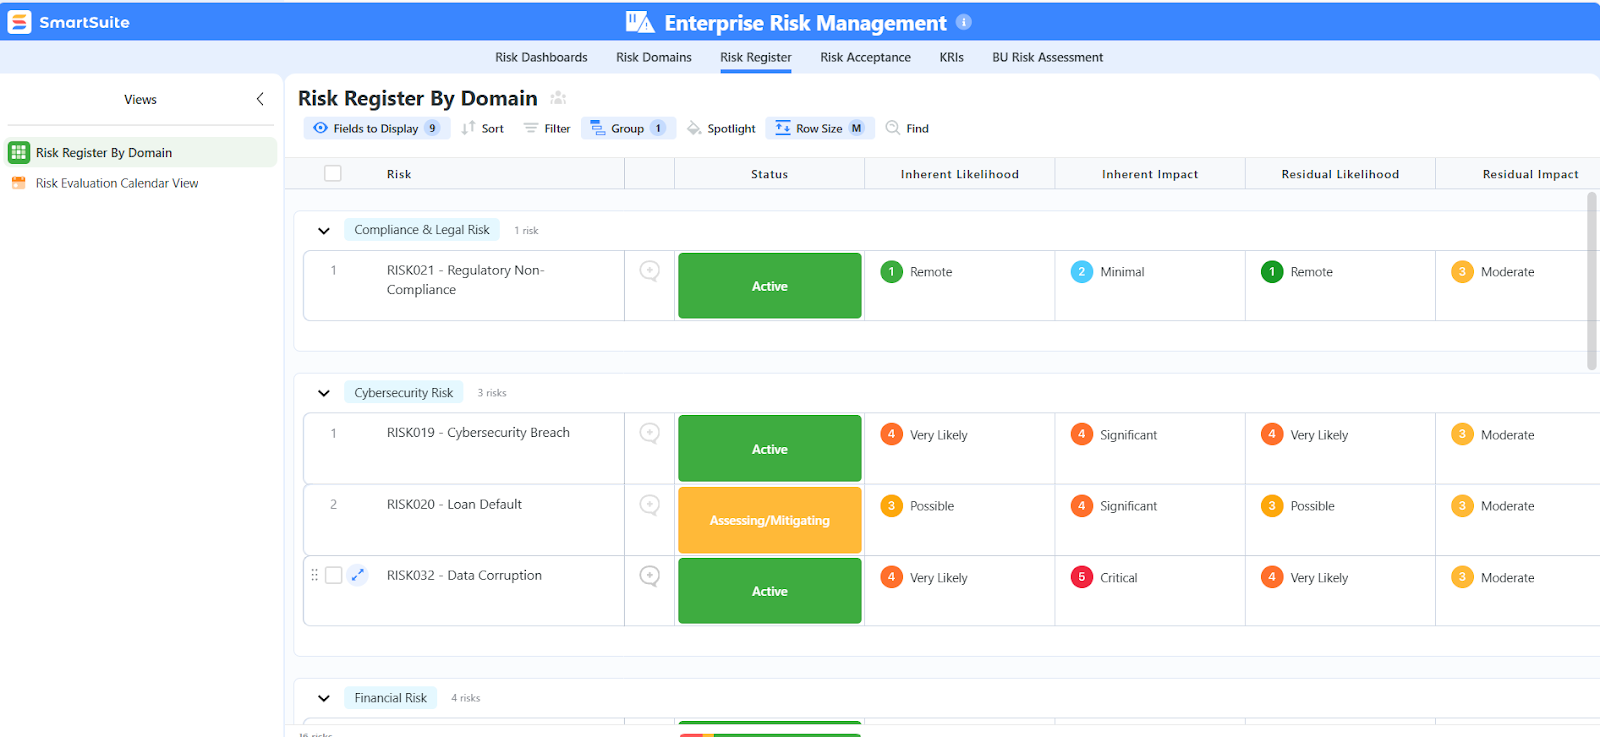Open comment bubble for RISK021 Regulatory Non-Compliance

point(649,271)
